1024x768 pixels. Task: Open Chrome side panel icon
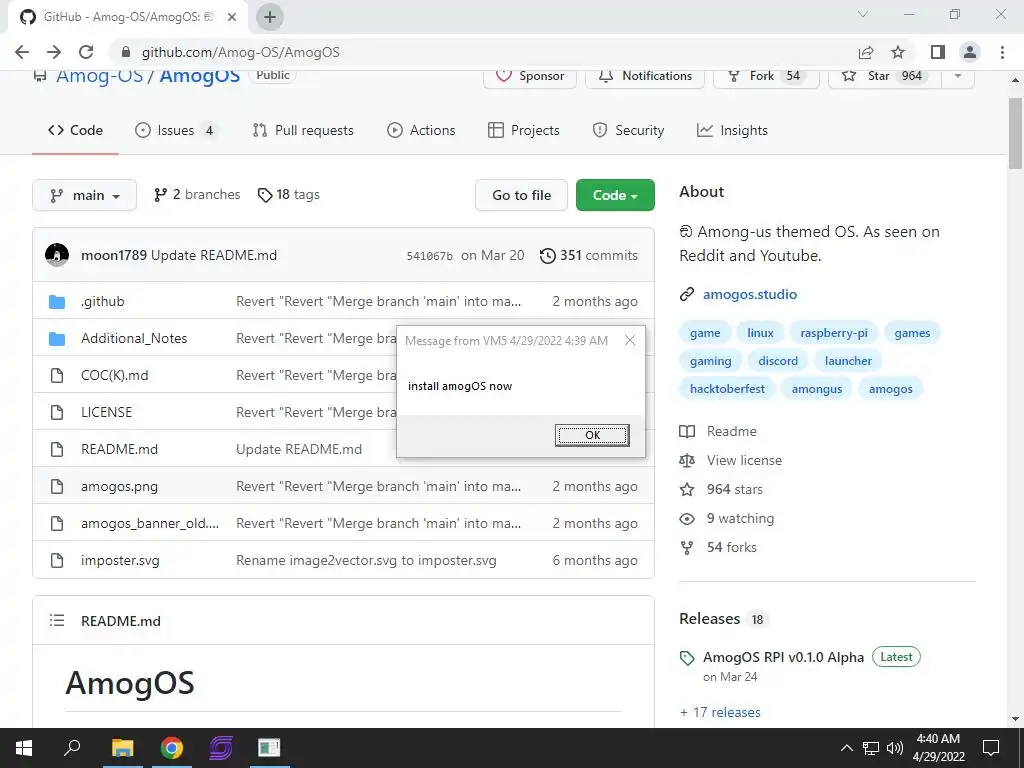[938, 52]
